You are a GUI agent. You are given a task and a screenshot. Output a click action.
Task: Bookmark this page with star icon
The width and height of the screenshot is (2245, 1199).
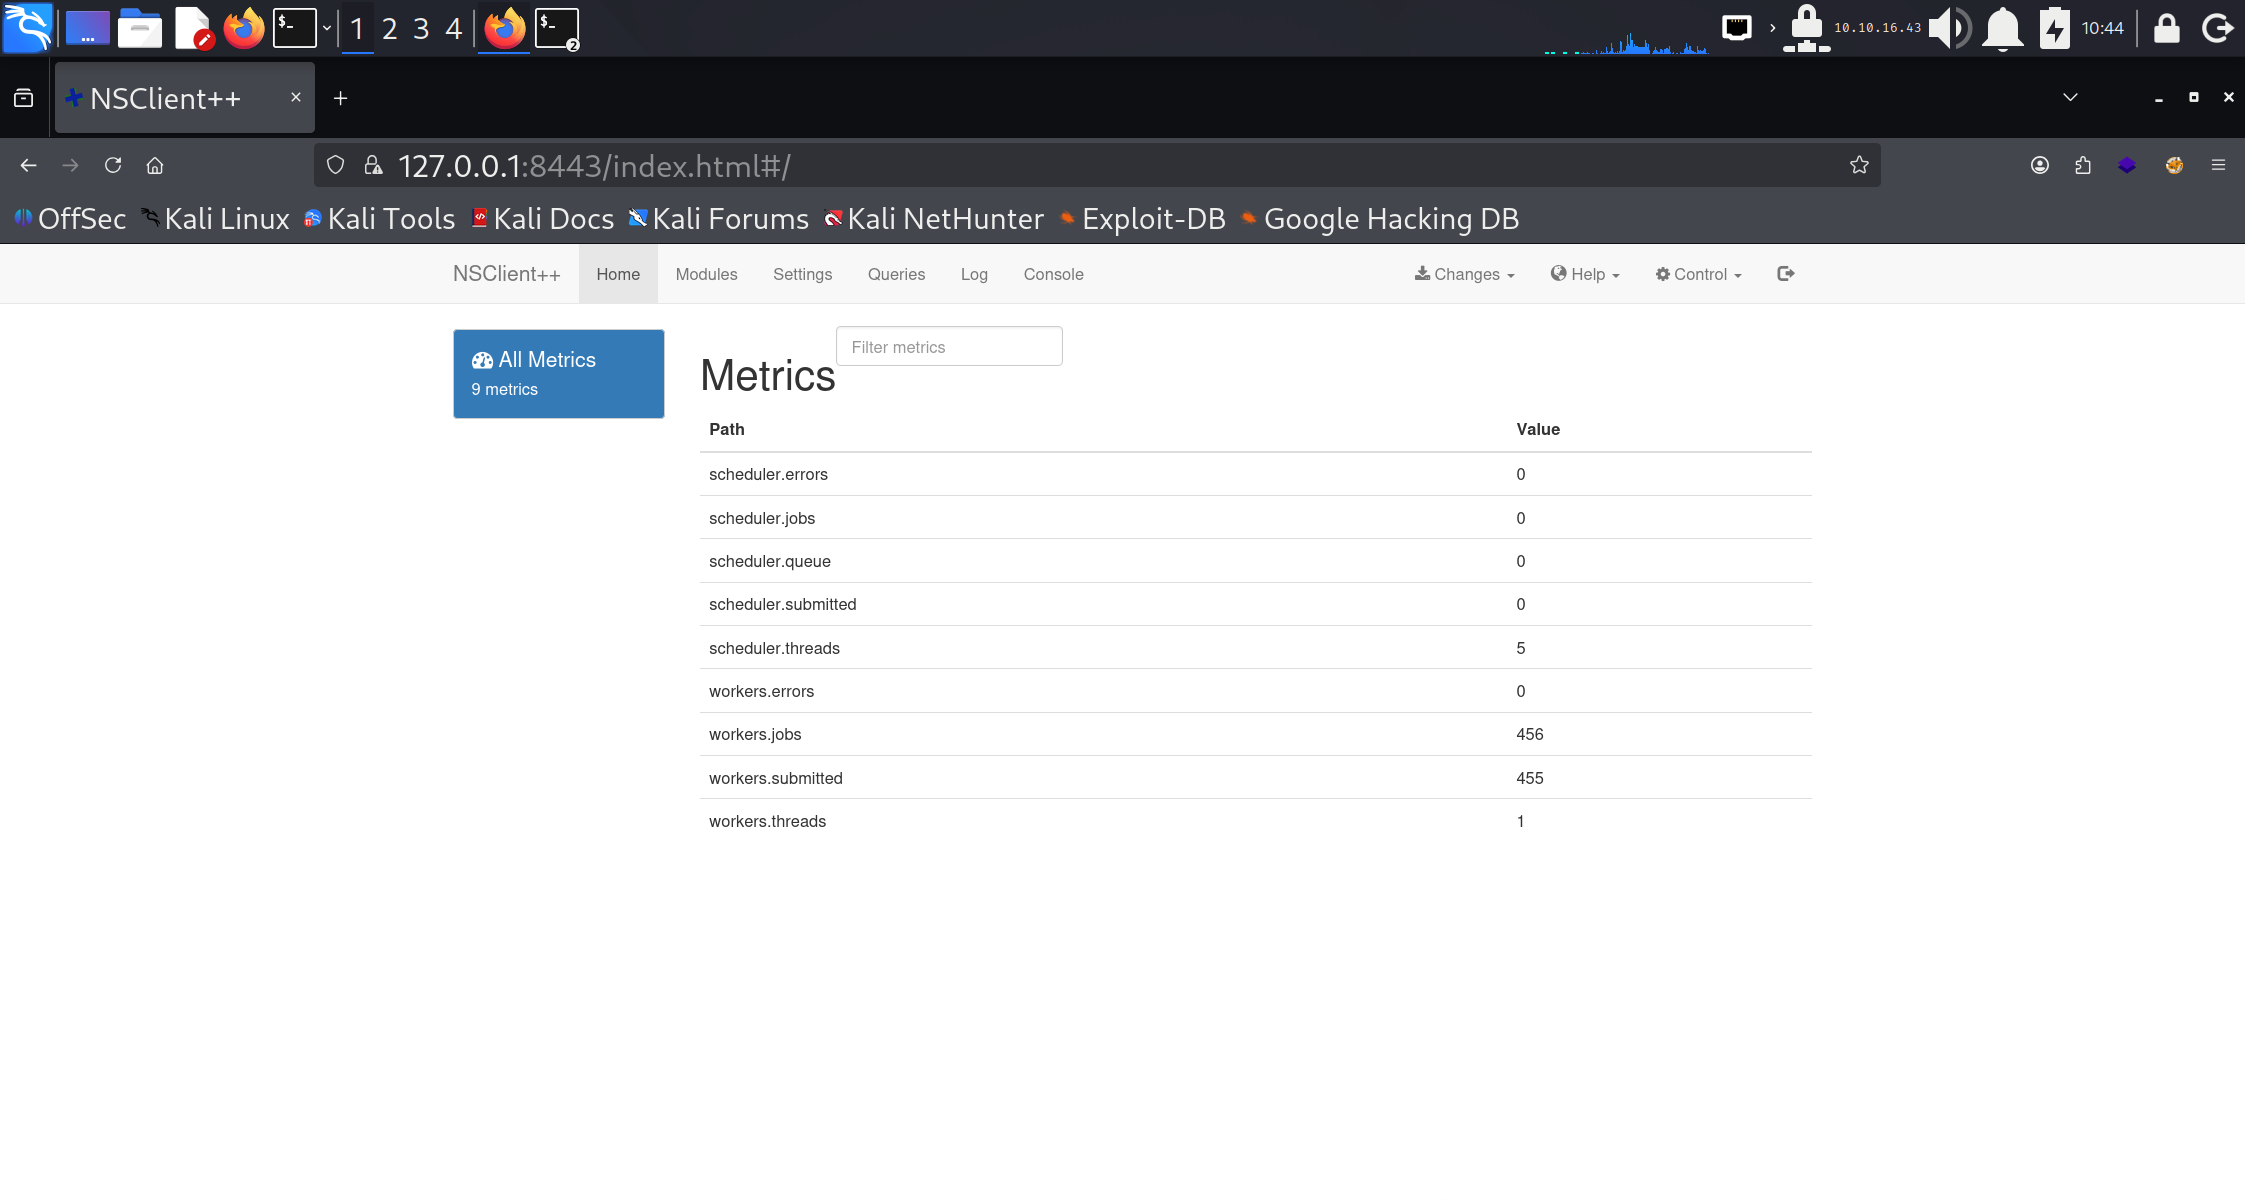(x=1859, y=166)
